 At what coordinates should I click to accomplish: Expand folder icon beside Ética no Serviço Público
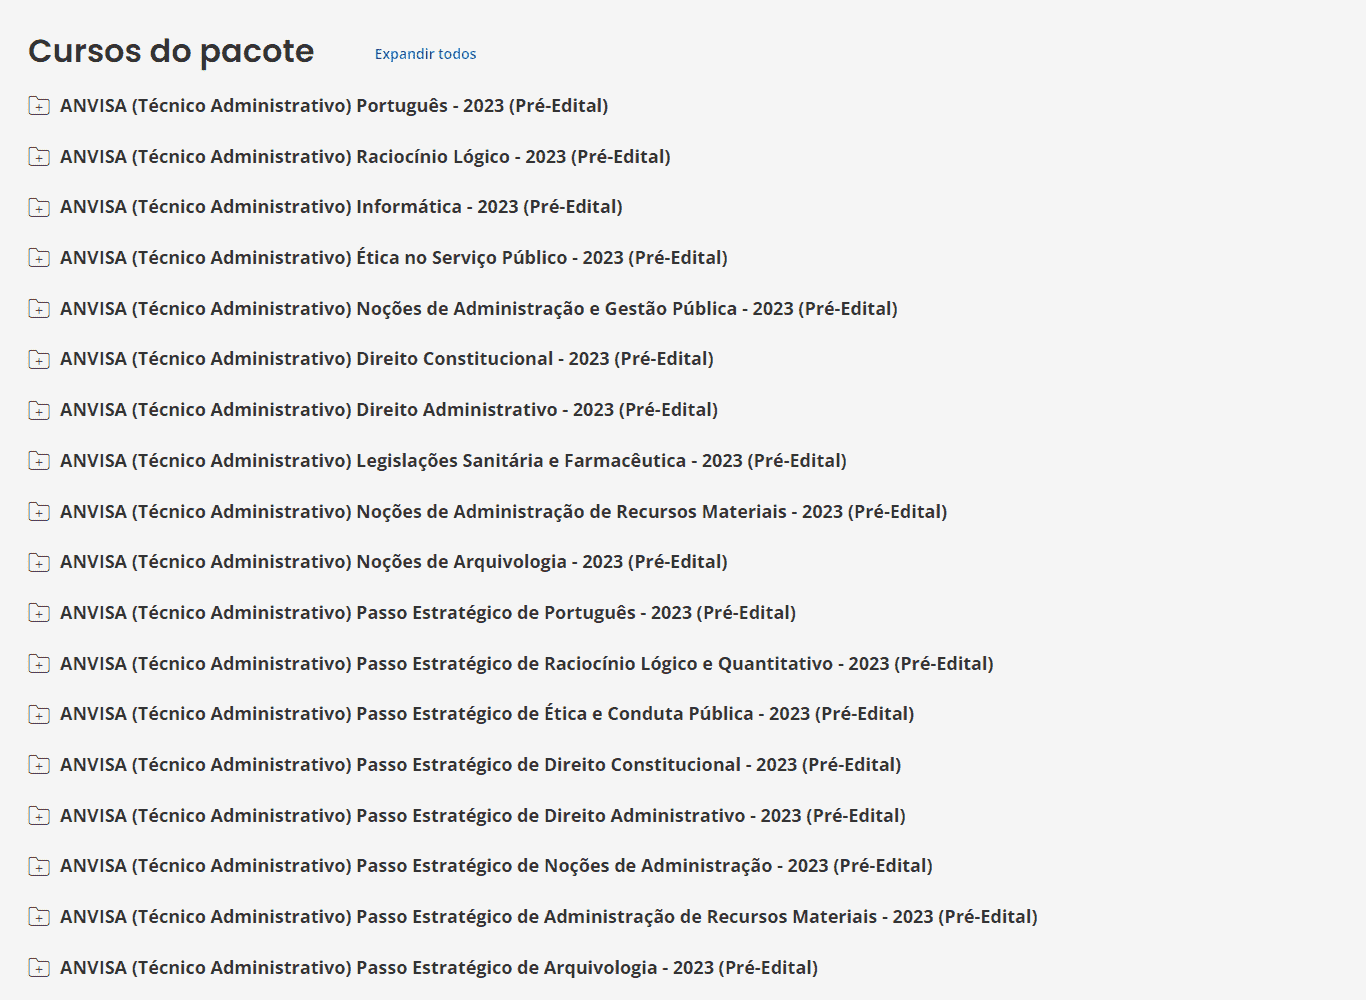click(39, 258)
